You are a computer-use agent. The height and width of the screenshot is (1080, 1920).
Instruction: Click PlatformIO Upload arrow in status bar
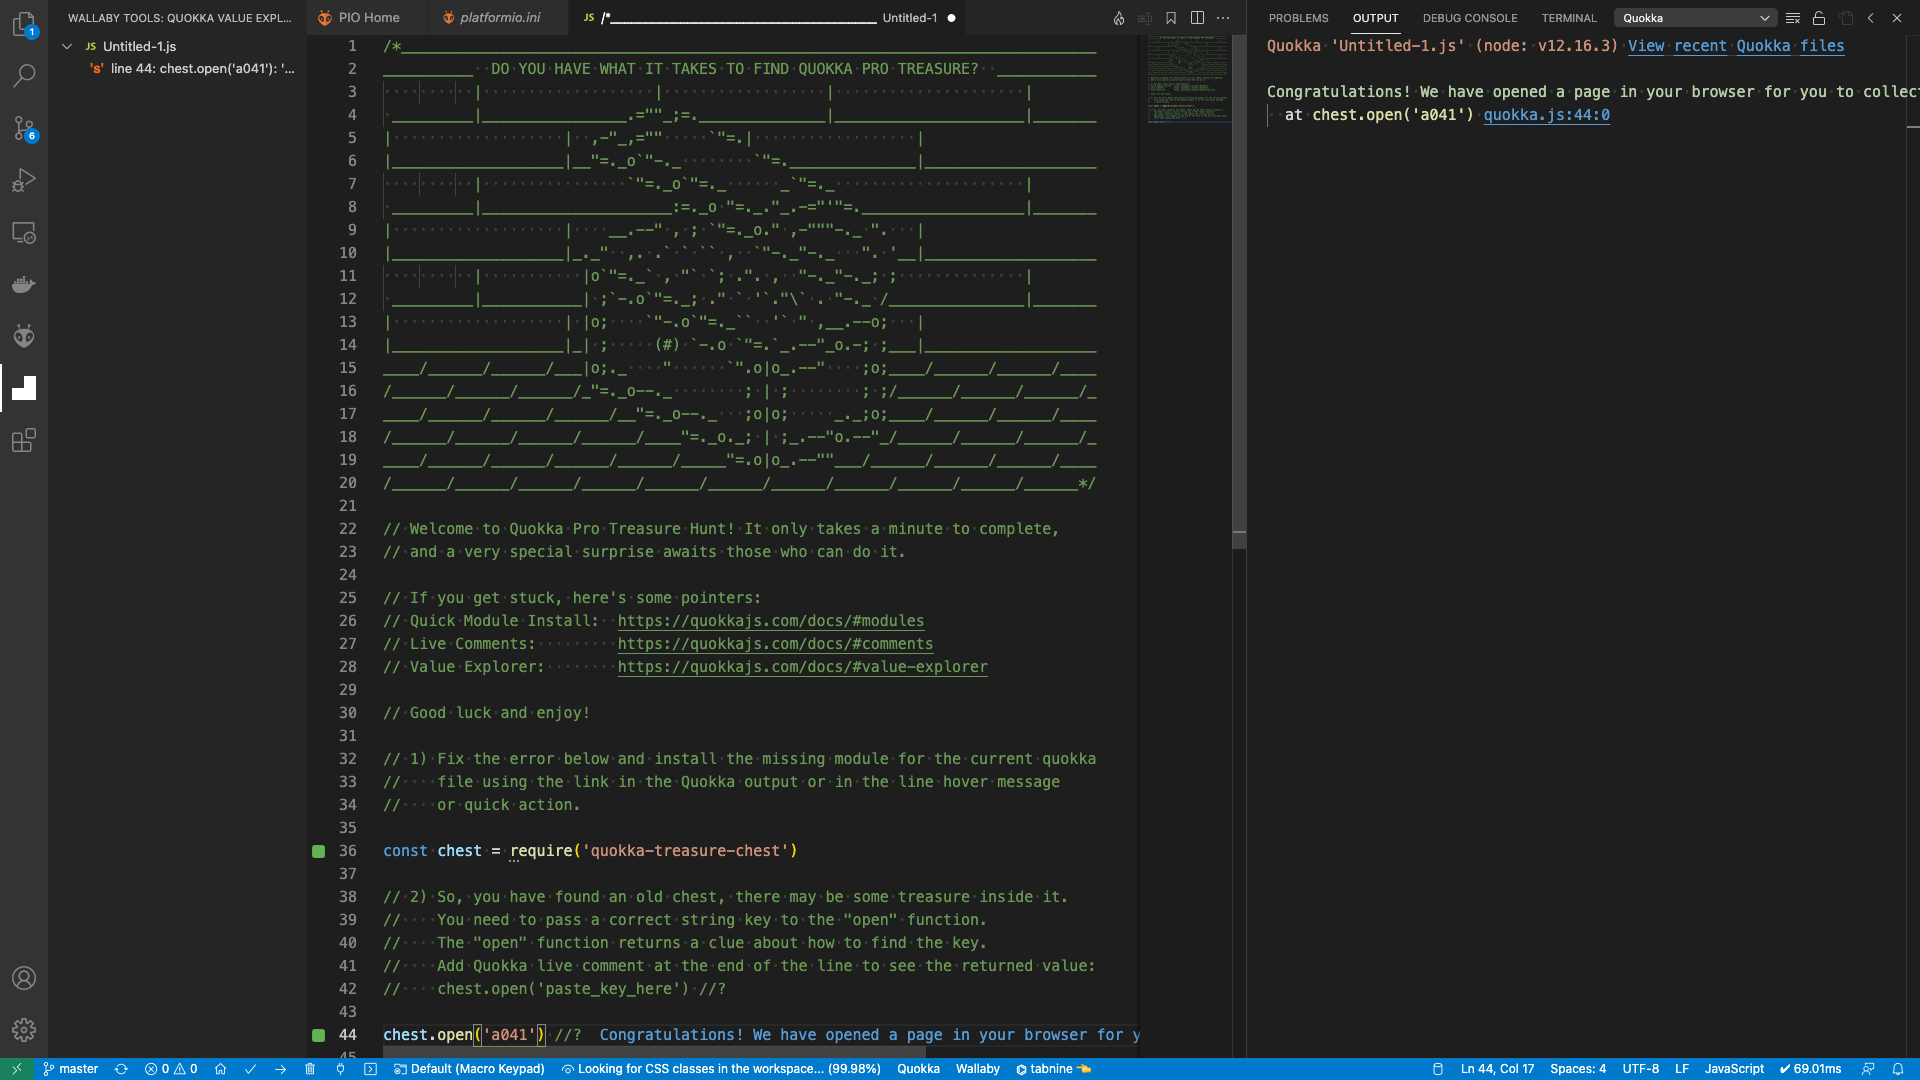click(280, 1069)
